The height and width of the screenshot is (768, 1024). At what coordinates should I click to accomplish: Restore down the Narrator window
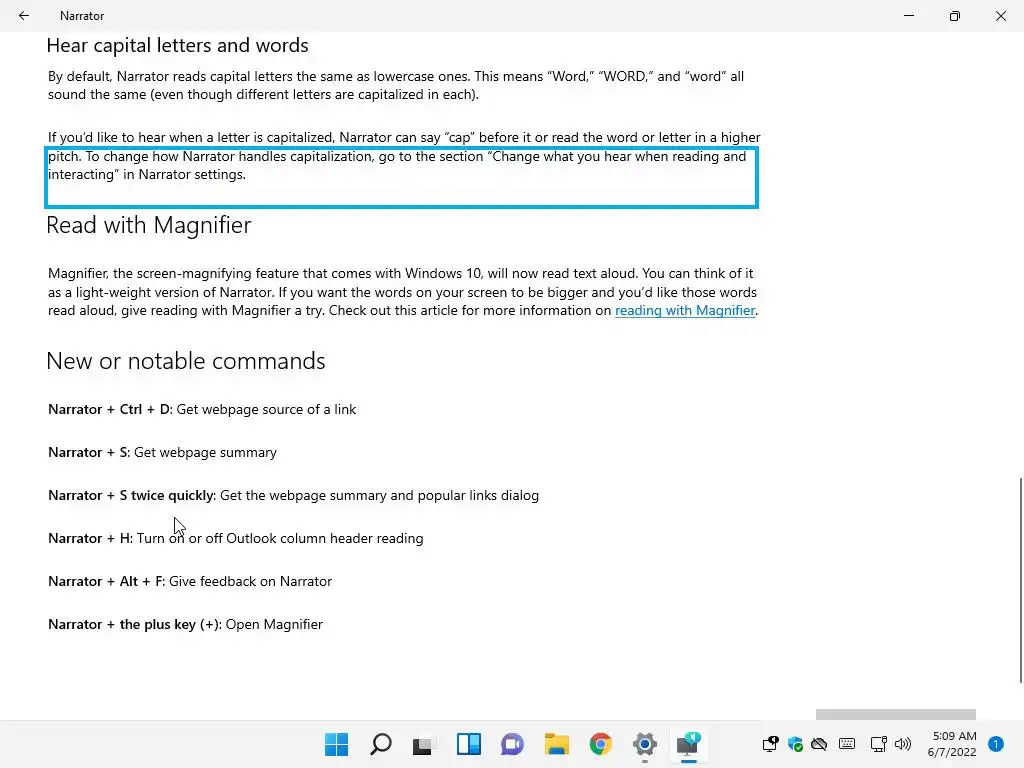954,16
